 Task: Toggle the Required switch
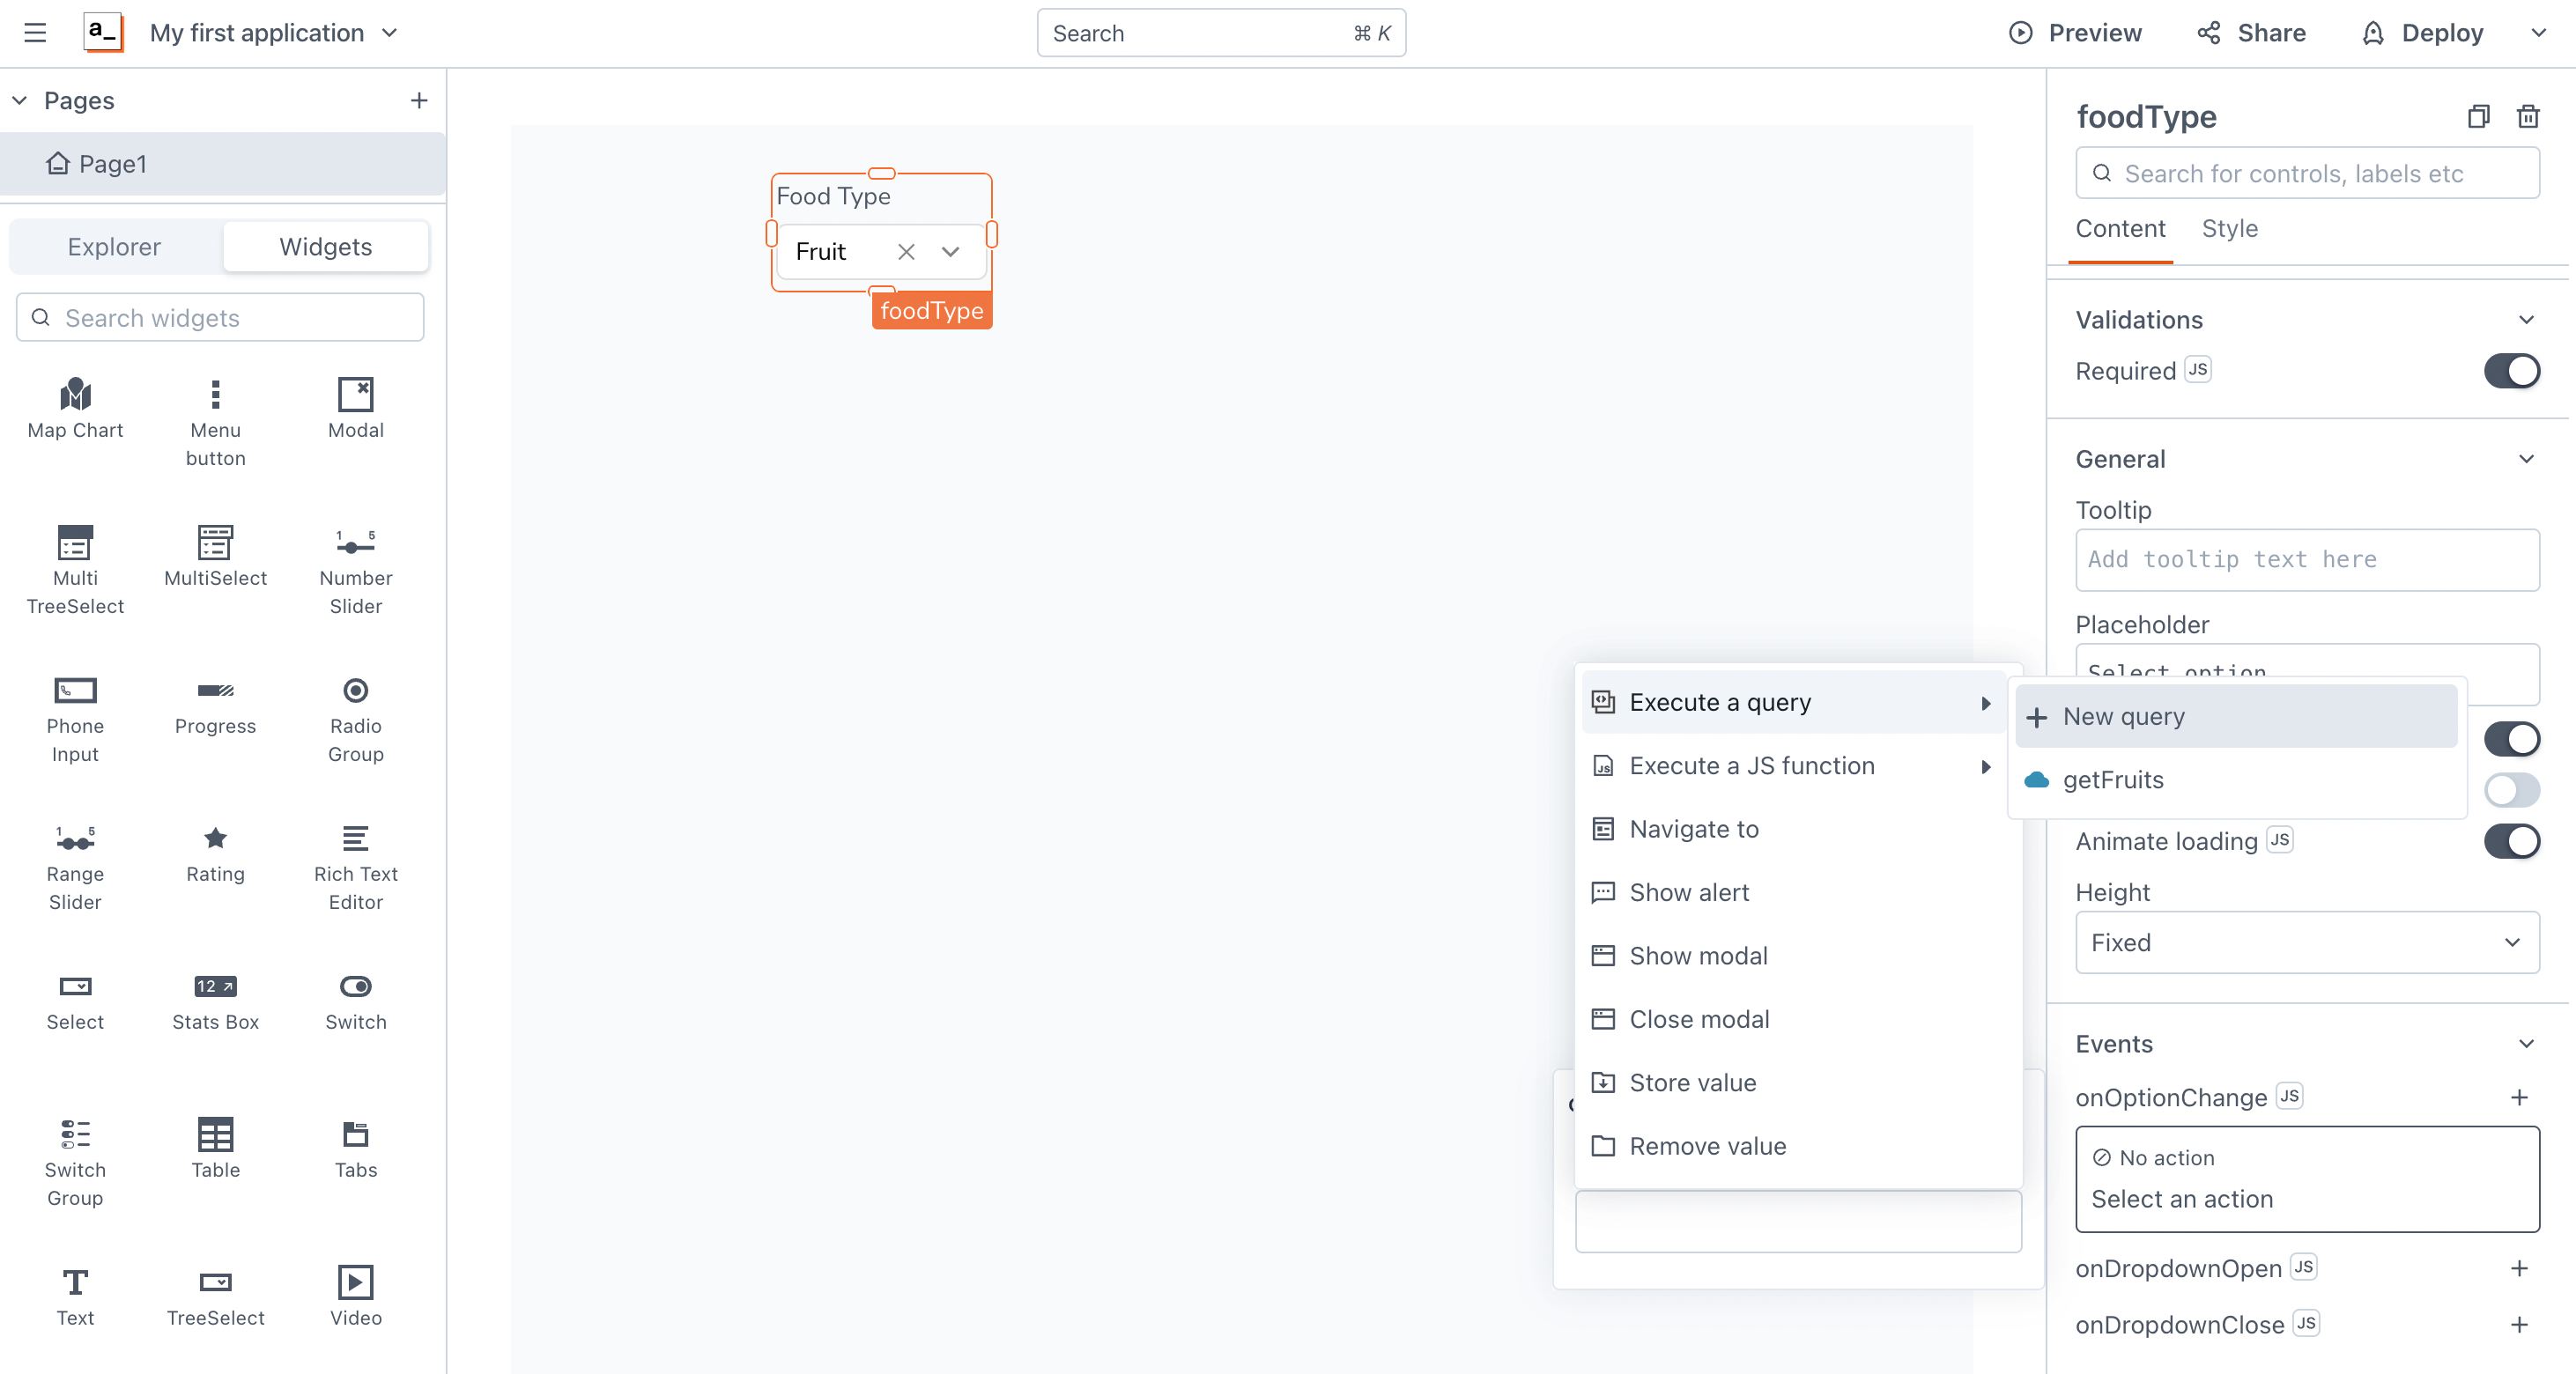[x=2511, y=371]
